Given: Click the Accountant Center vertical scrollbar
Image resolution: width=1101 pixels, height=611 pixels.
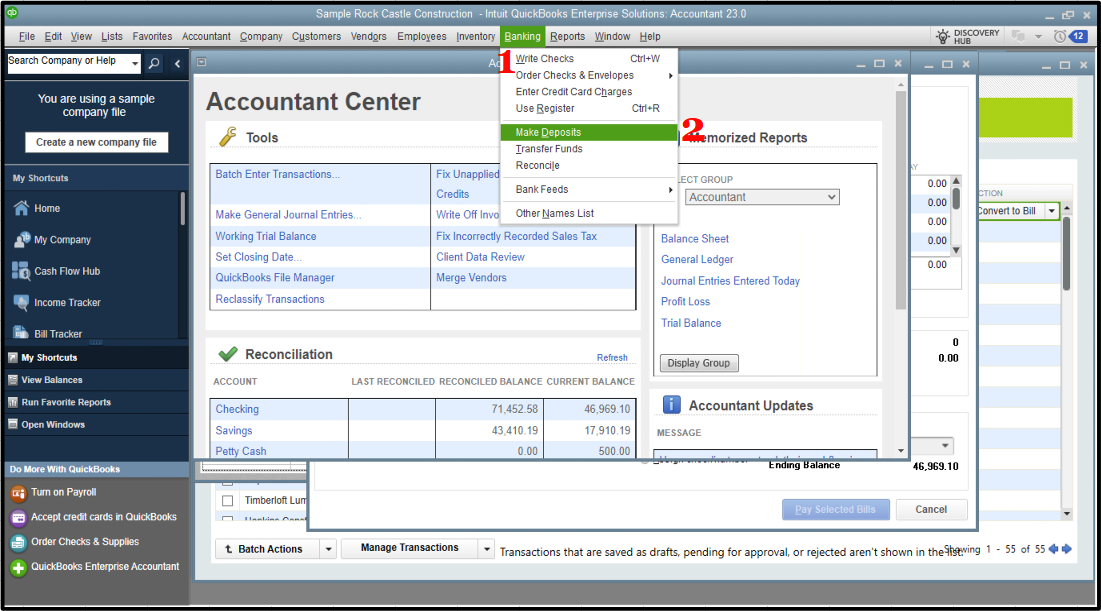Looking at the screenshot, I should tap(901, 200).
